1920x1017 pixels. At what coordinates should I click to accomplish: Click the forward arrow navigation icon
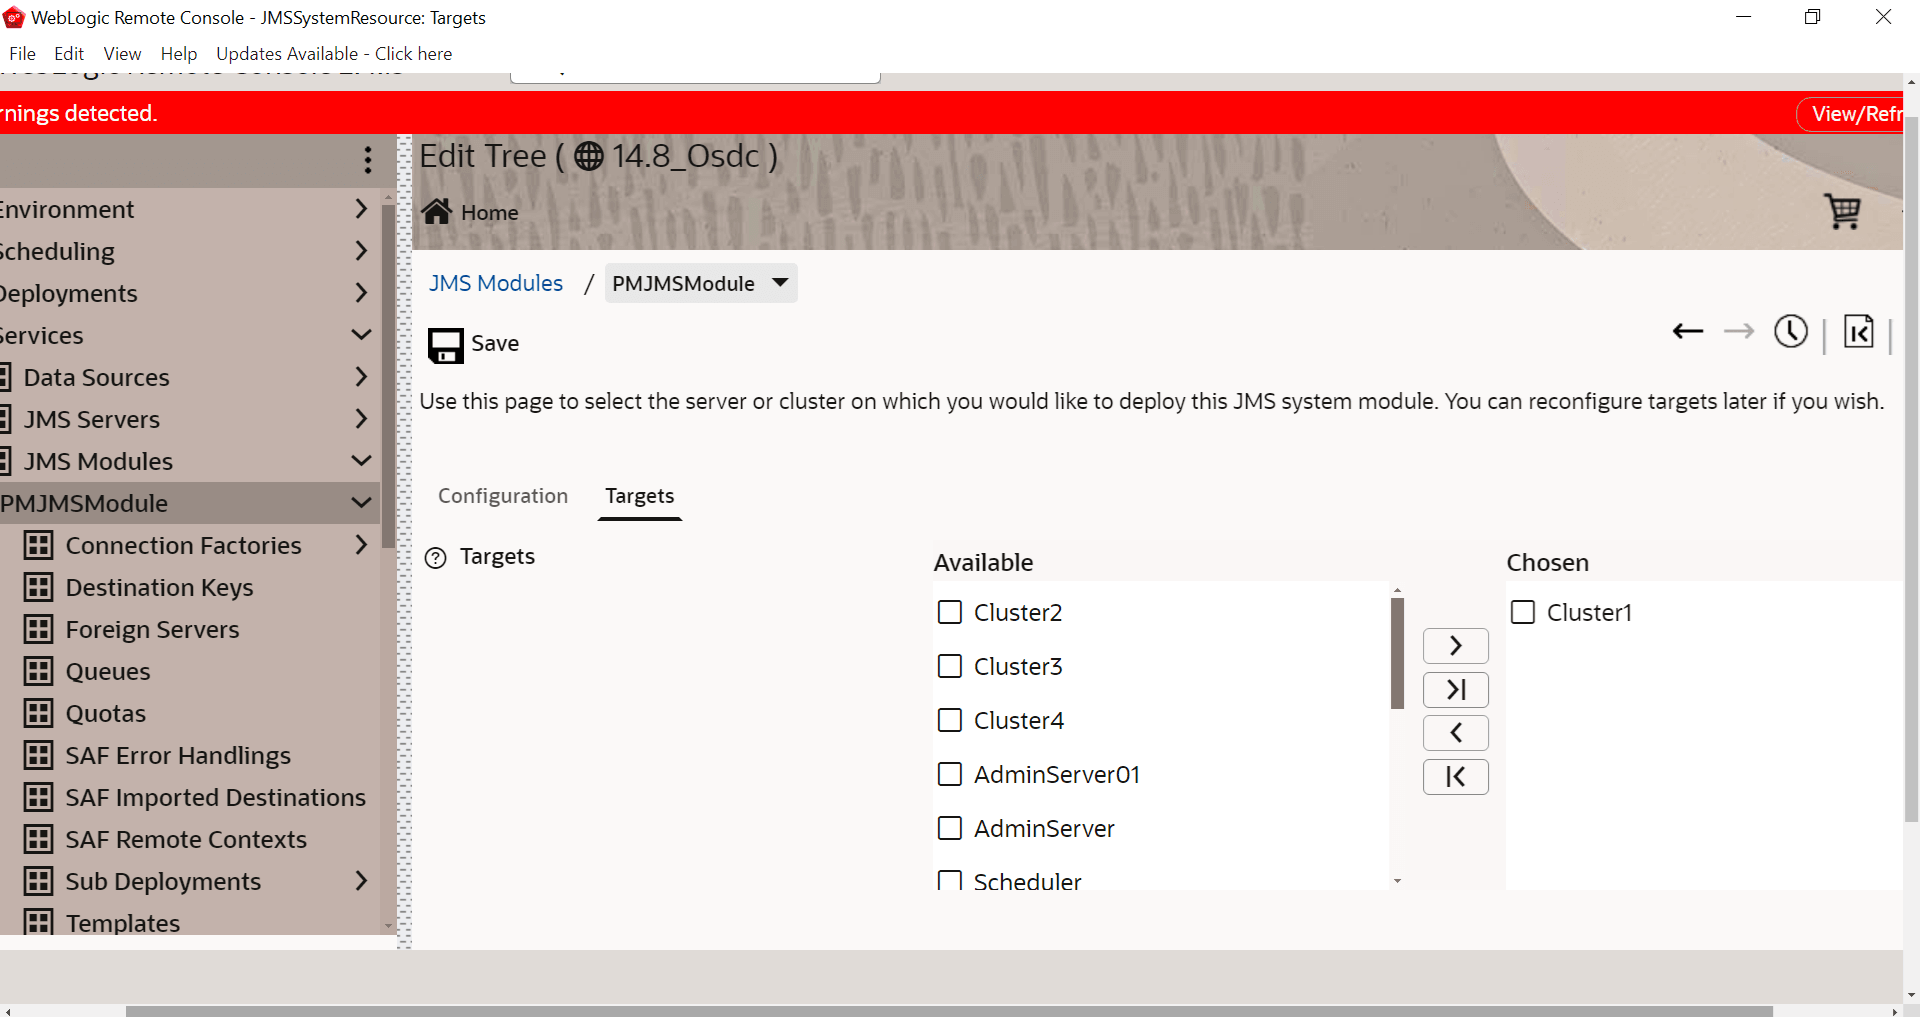point(1739,331)
